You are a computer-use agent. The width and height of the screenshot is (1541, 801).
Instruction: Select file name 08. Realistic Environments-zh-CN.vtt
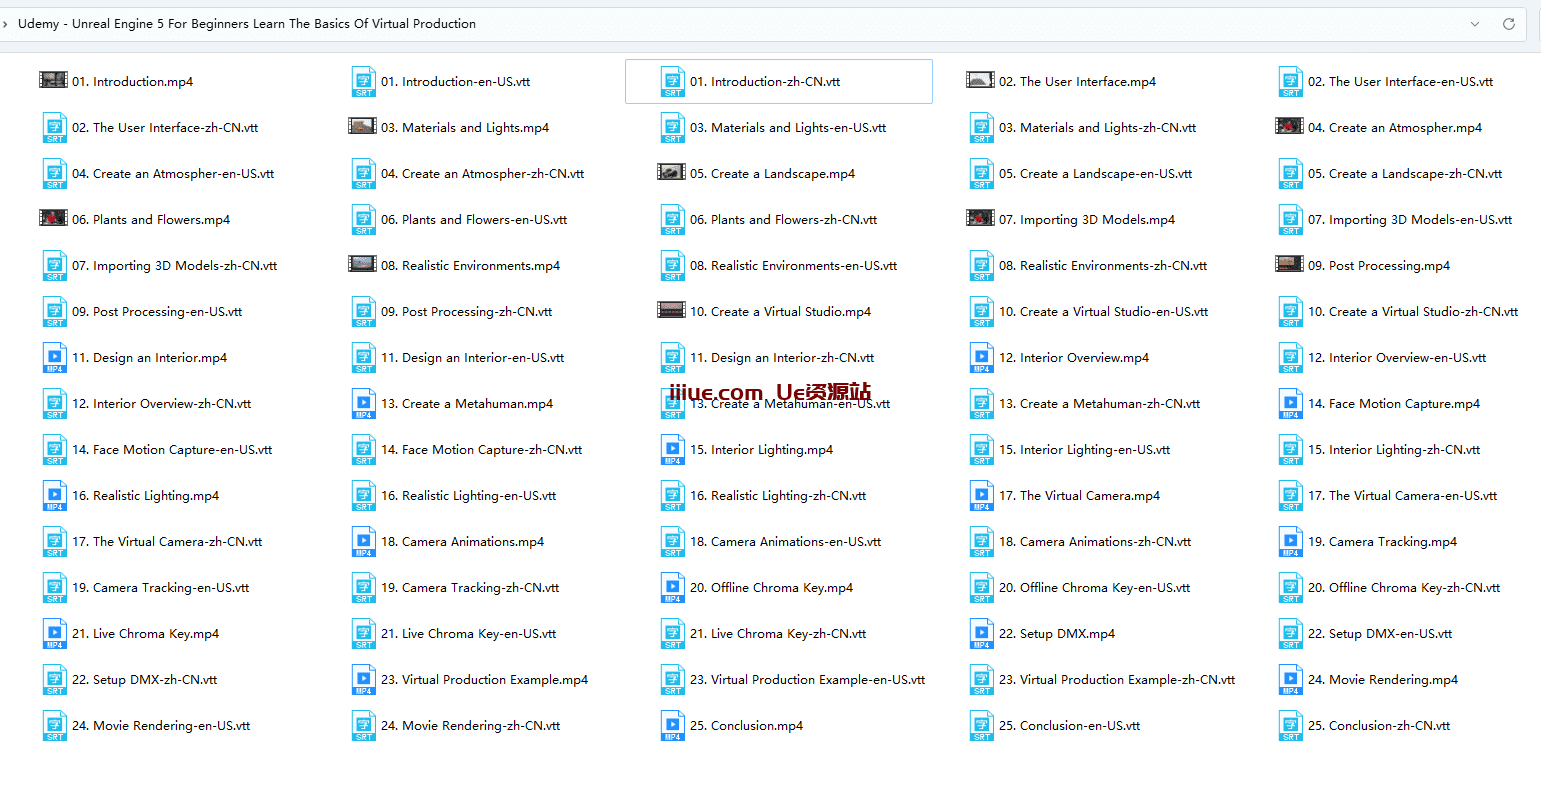coord(1103,266)
